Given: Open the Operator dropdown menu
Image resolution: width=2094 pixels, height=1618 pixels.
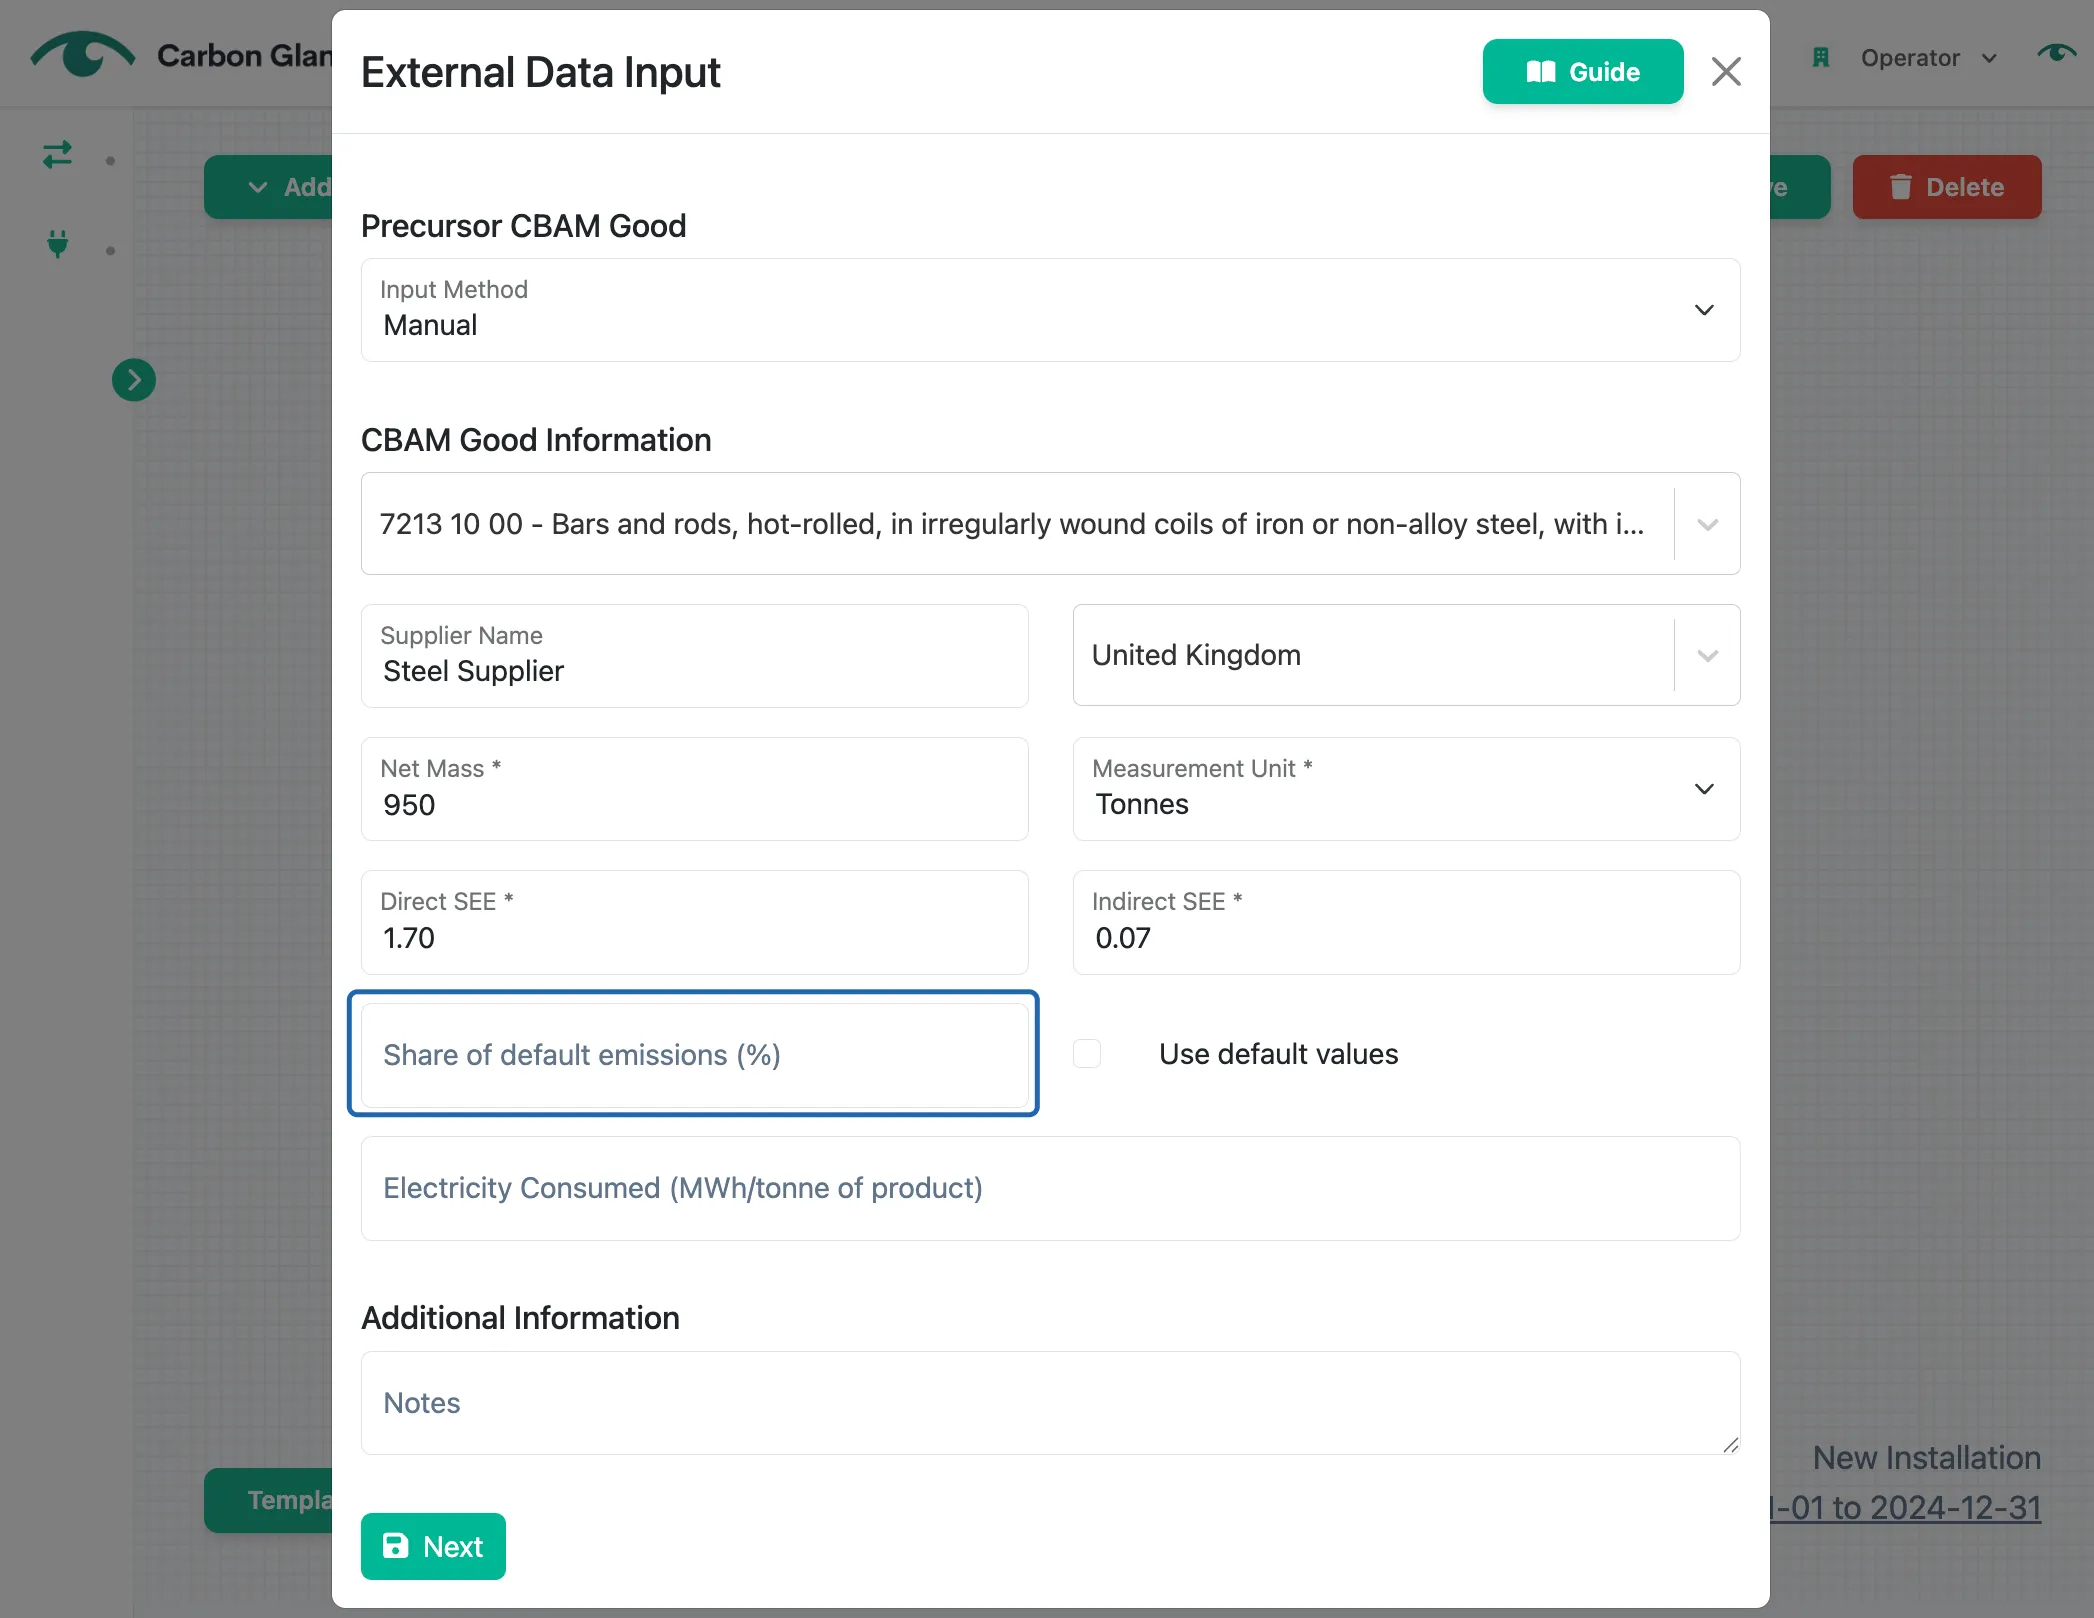Looking at the screenshot, I should pyautogui.click(x=1928, y=58).
